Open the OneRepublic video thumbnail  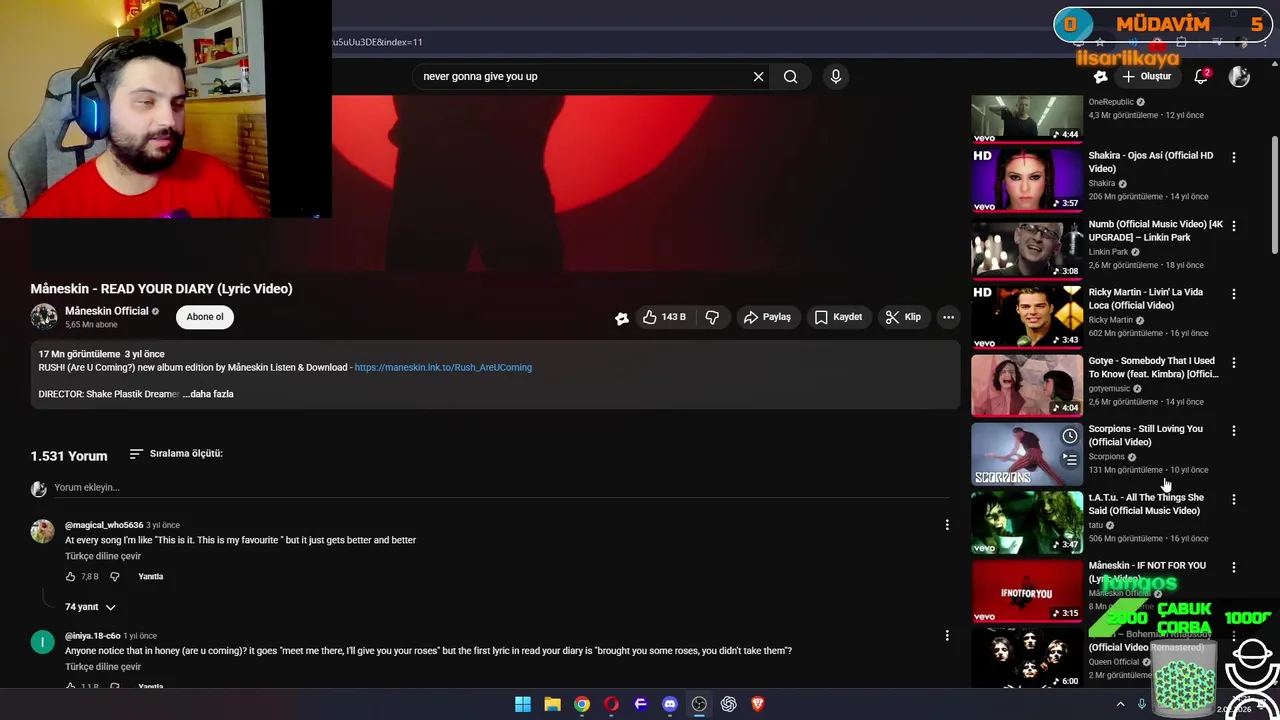1026,119
